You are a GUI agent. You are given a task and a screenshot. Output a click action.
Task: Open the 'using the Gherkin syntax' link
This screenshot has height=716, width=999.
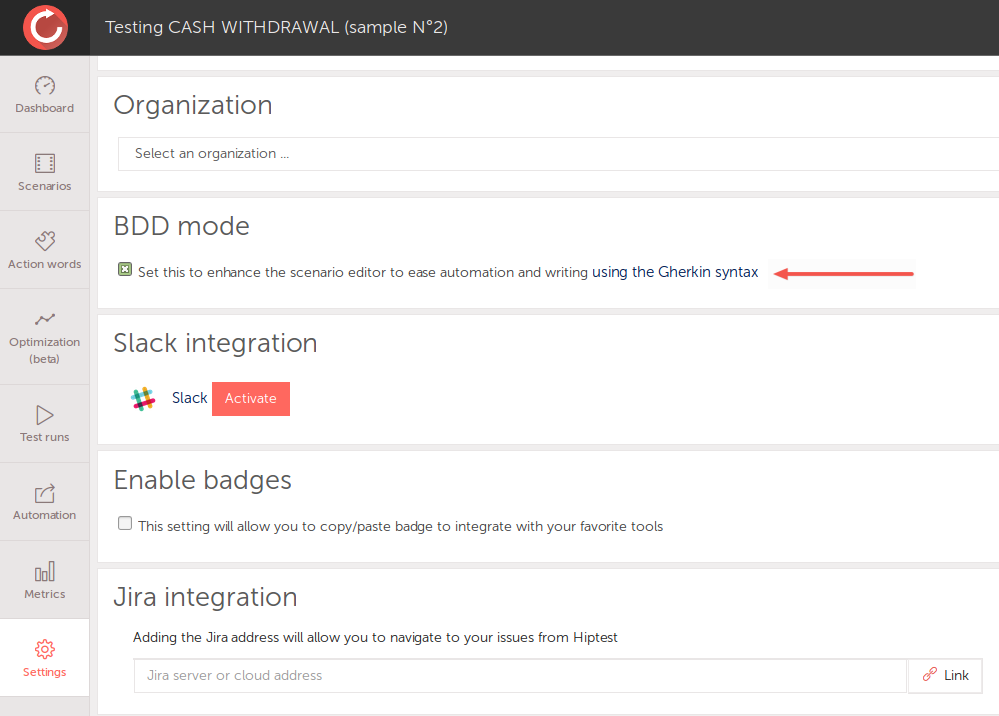[675, 272]
